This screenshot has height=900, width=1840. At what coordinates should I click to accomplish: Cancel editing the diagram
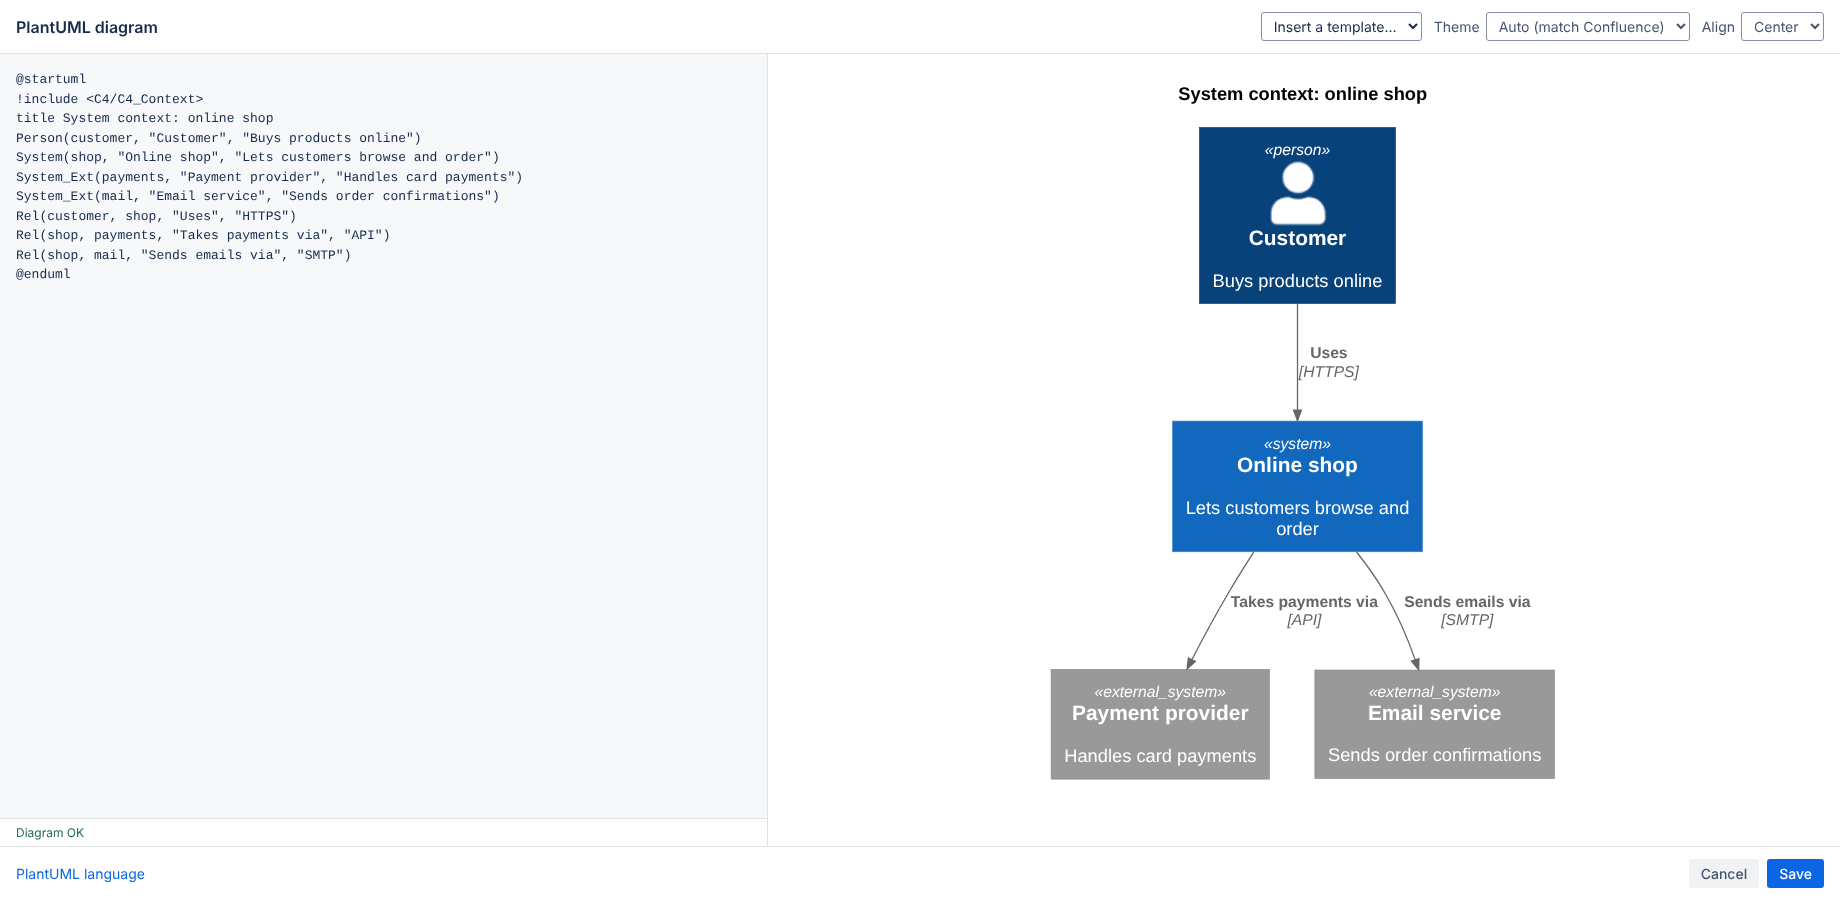[x=1724, y=874]
